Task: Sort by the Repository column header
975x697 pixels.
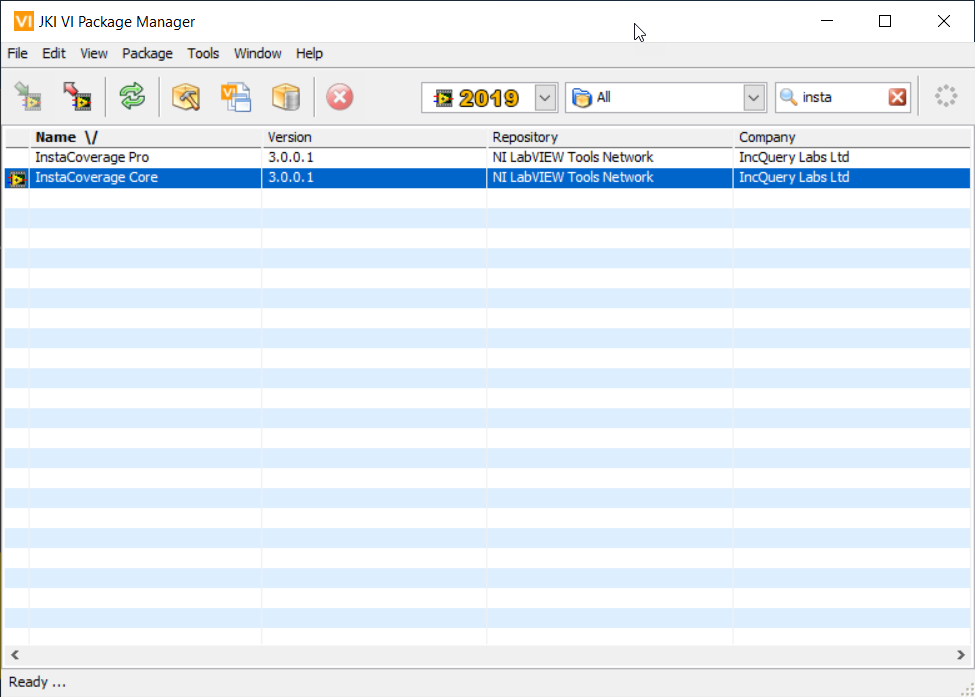Action: (x=609, y=137)
